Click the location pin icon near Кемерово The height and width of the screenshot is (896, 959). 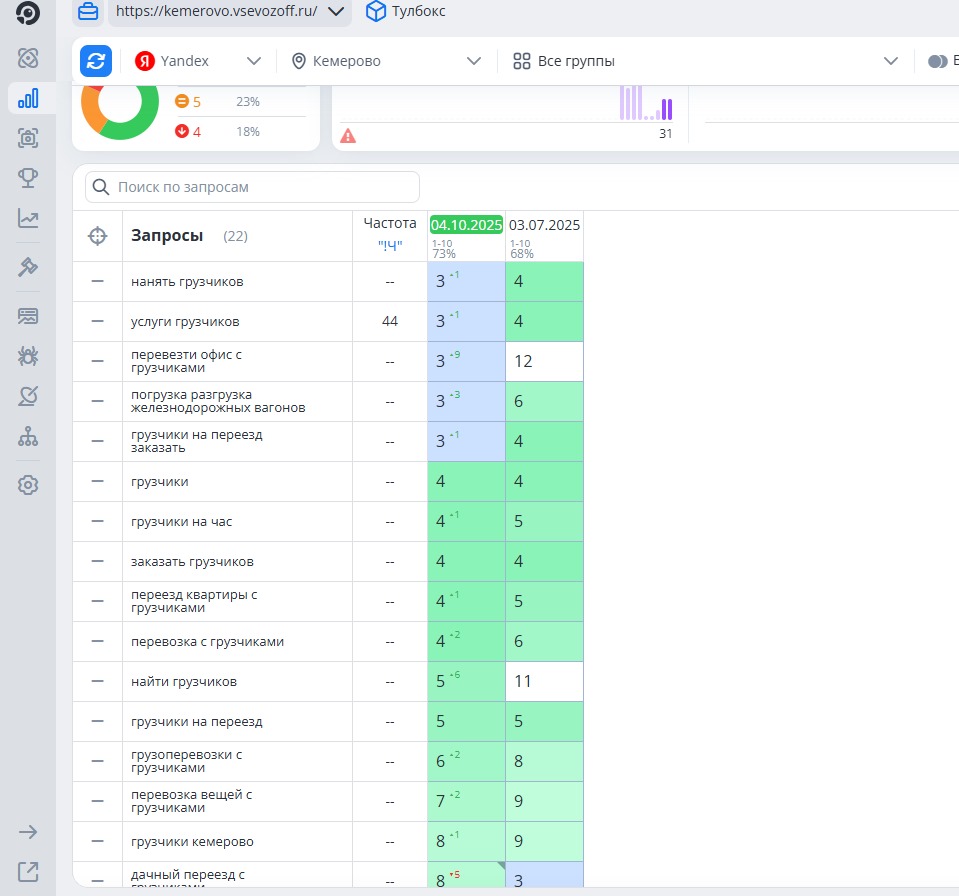coord(298,61)
